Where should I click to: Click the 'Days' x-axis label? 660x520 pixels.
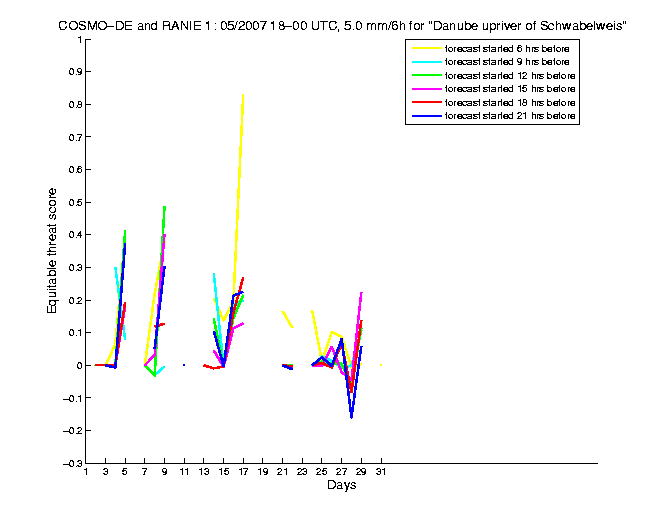click(341, 486)
